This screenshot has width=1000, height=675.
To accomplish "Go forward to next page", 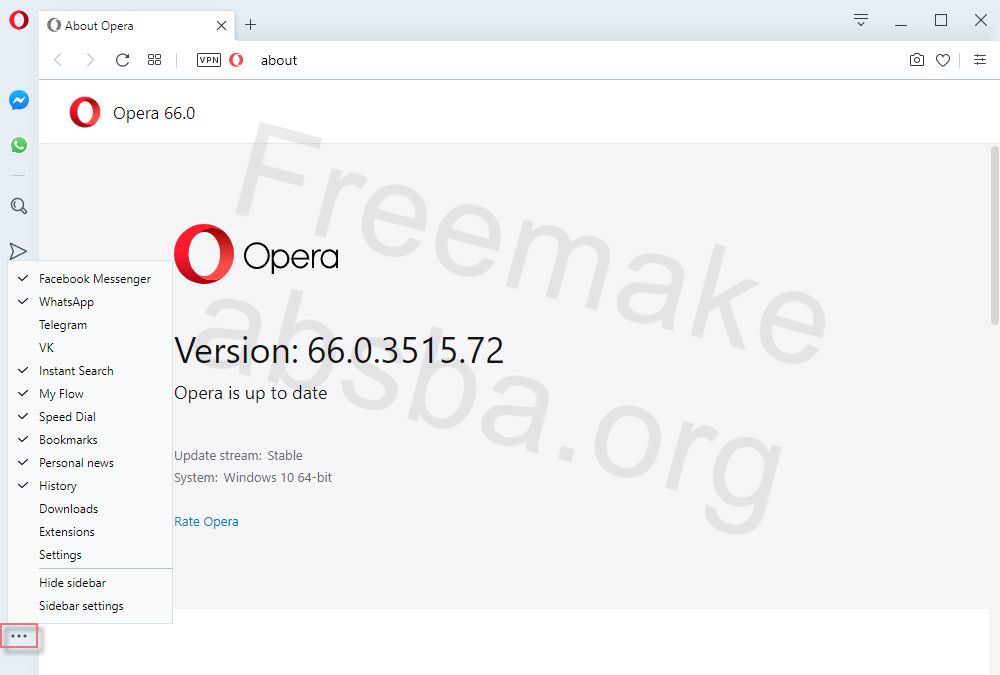I will point(90,60).
